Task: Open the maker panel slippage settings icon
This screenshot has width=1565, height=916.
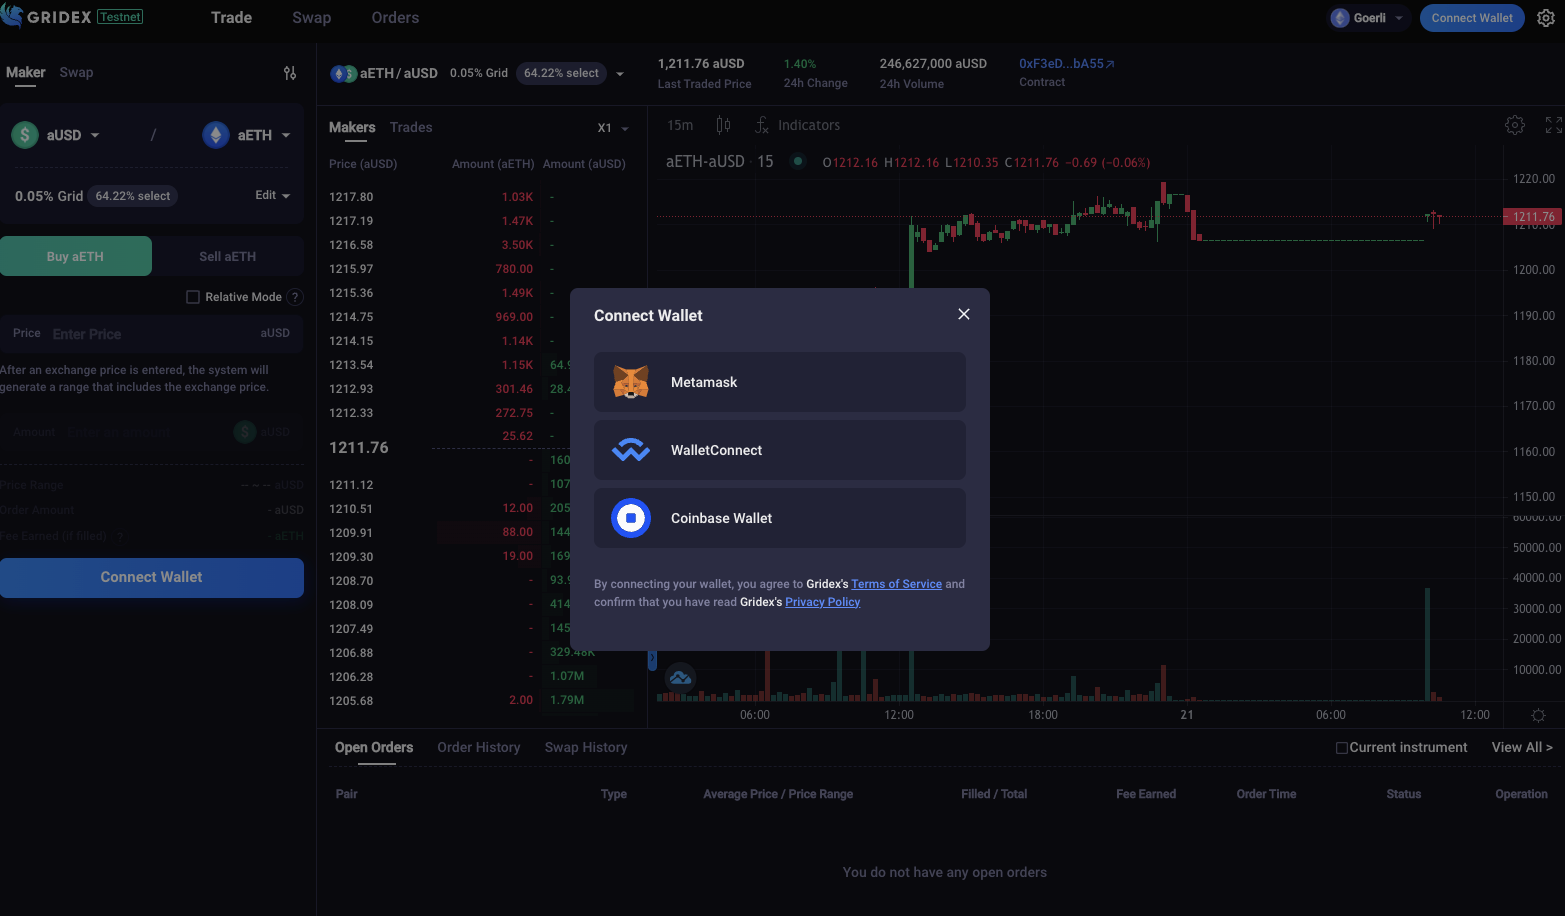Action: (x=290, y=73)
